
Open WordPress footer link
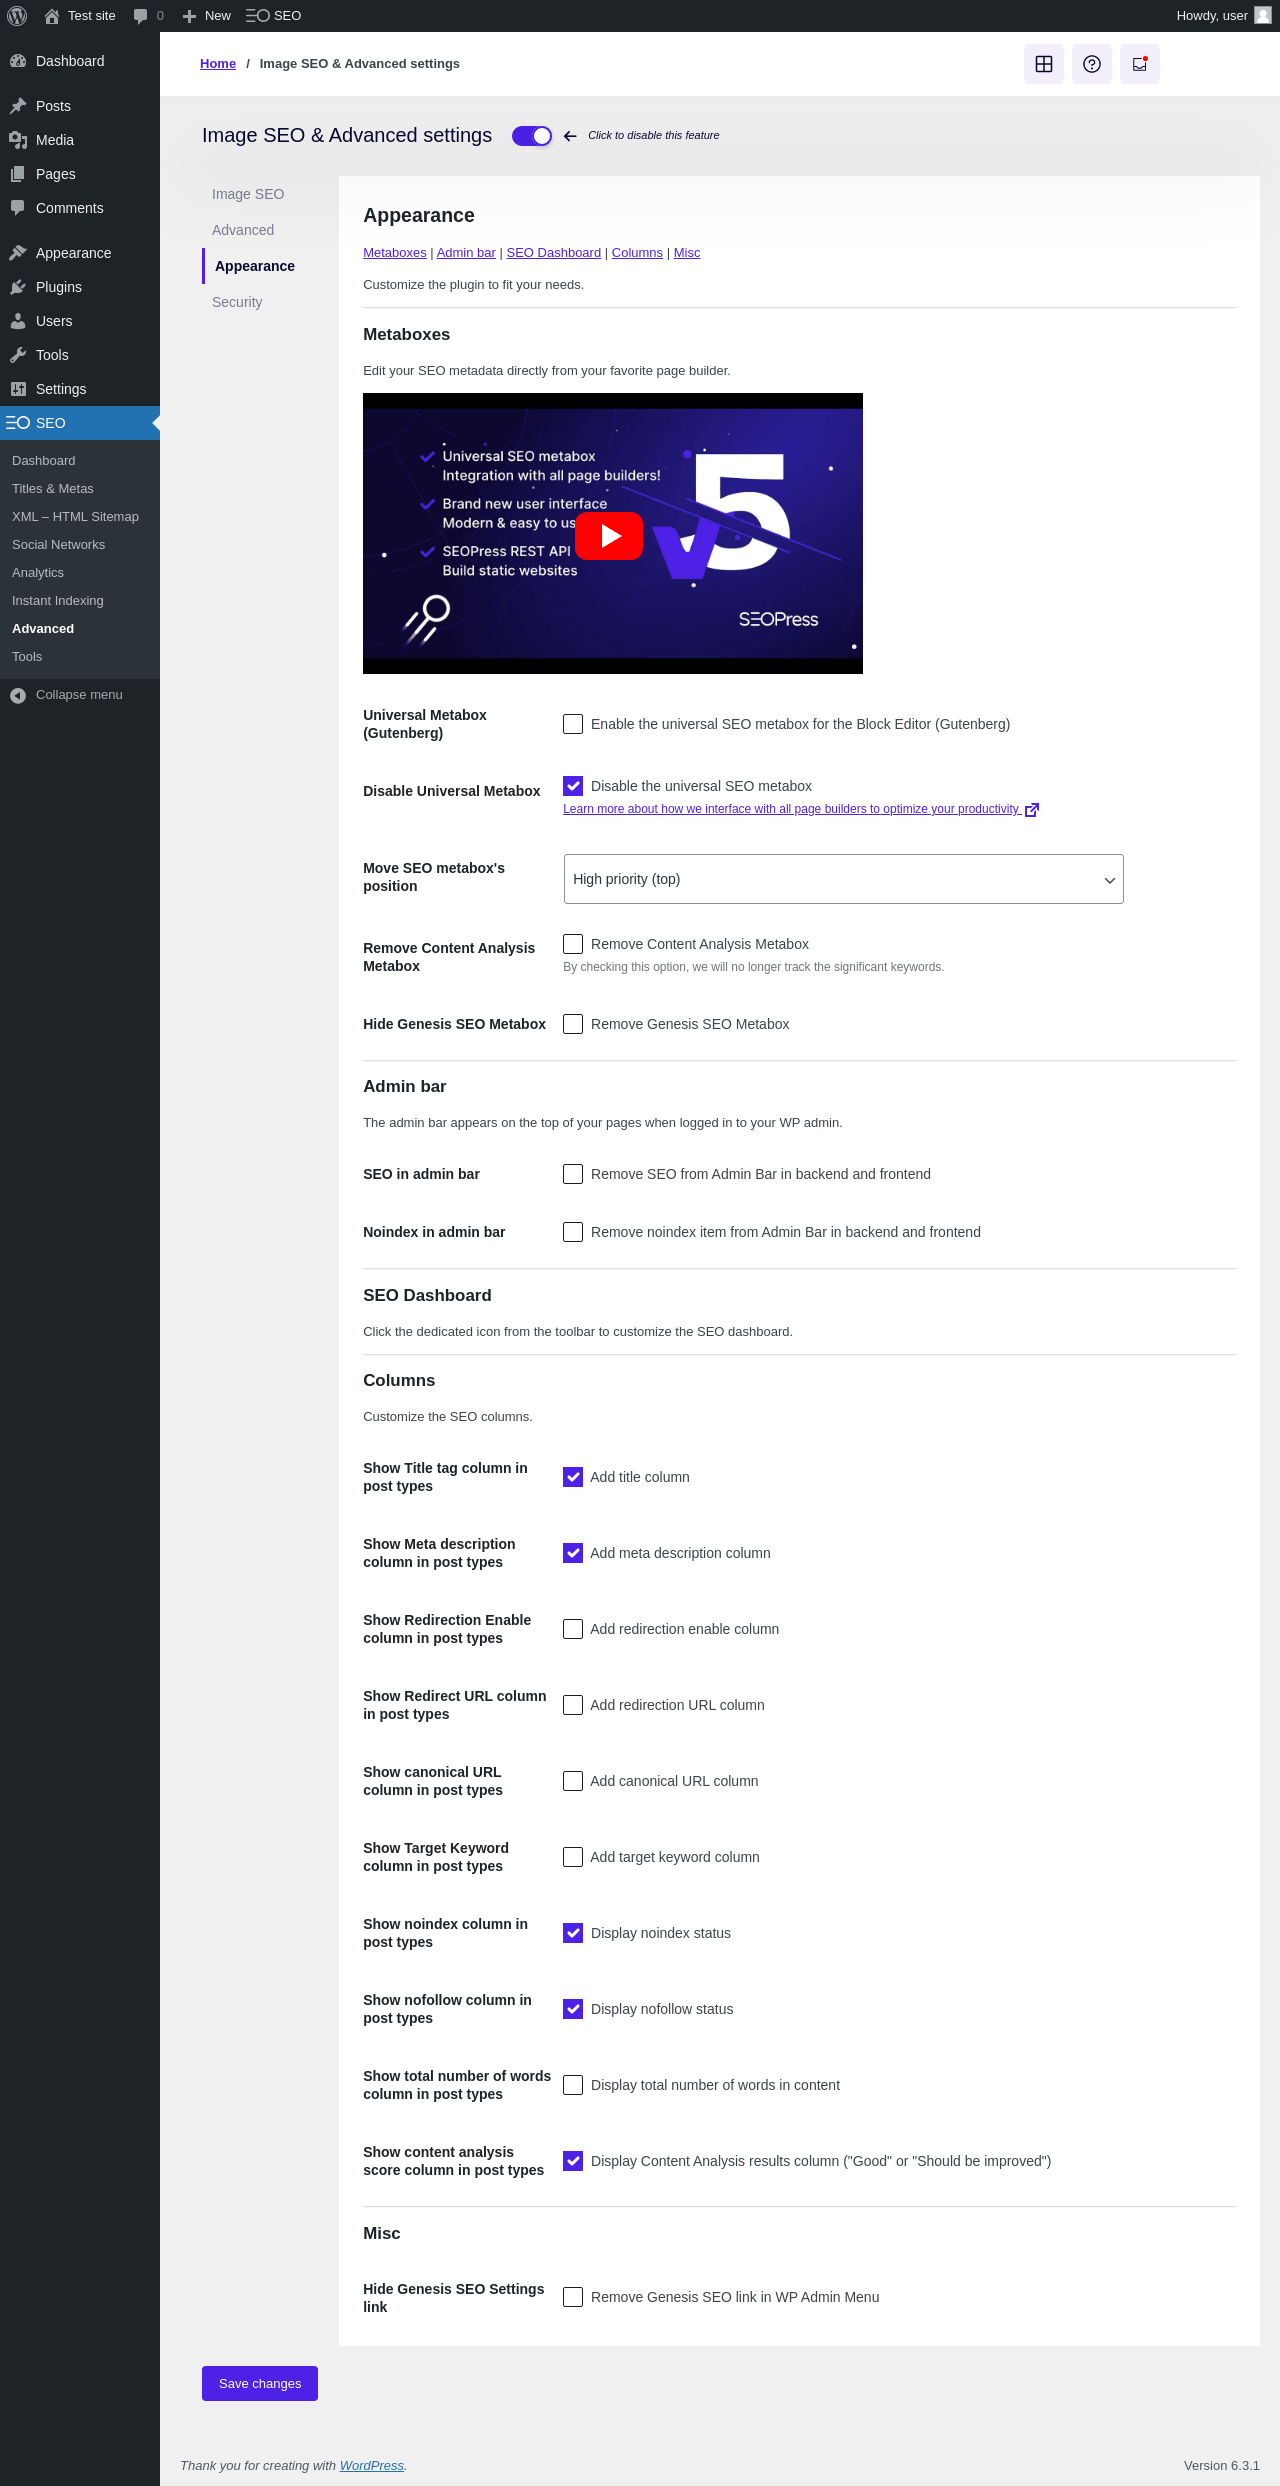coord(372,2465)
